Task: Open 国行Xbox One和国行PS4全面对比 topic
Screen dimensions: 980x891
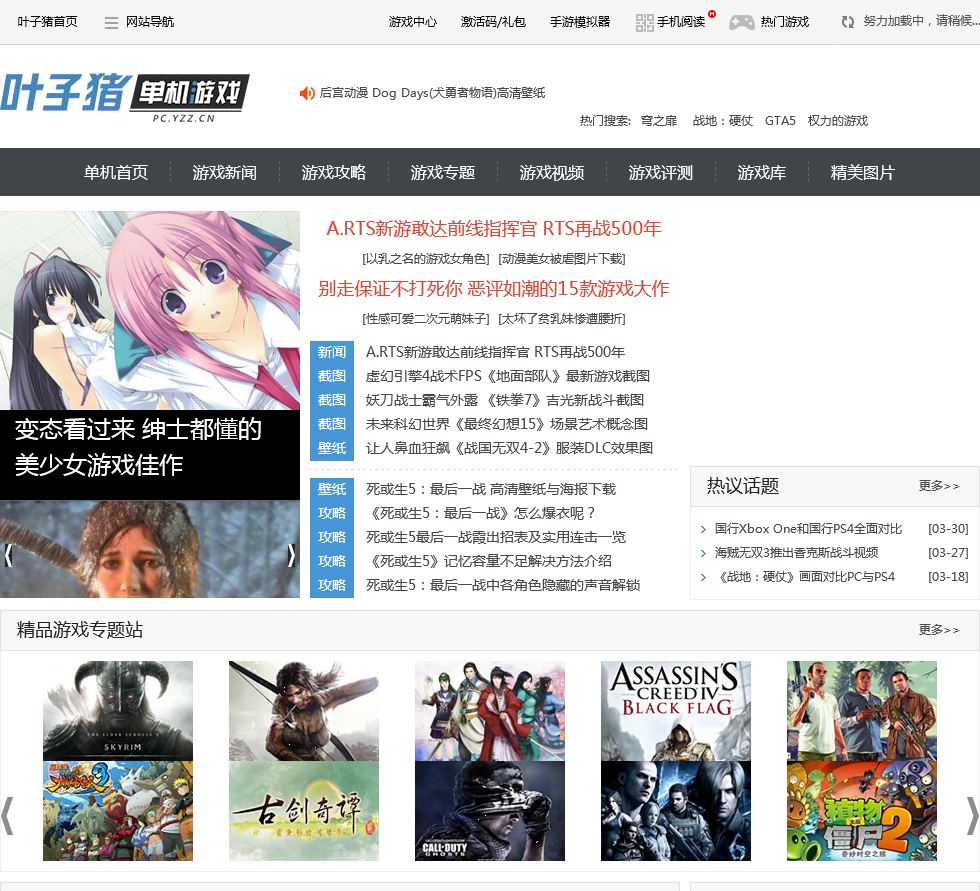Action: tap(808, 529)
